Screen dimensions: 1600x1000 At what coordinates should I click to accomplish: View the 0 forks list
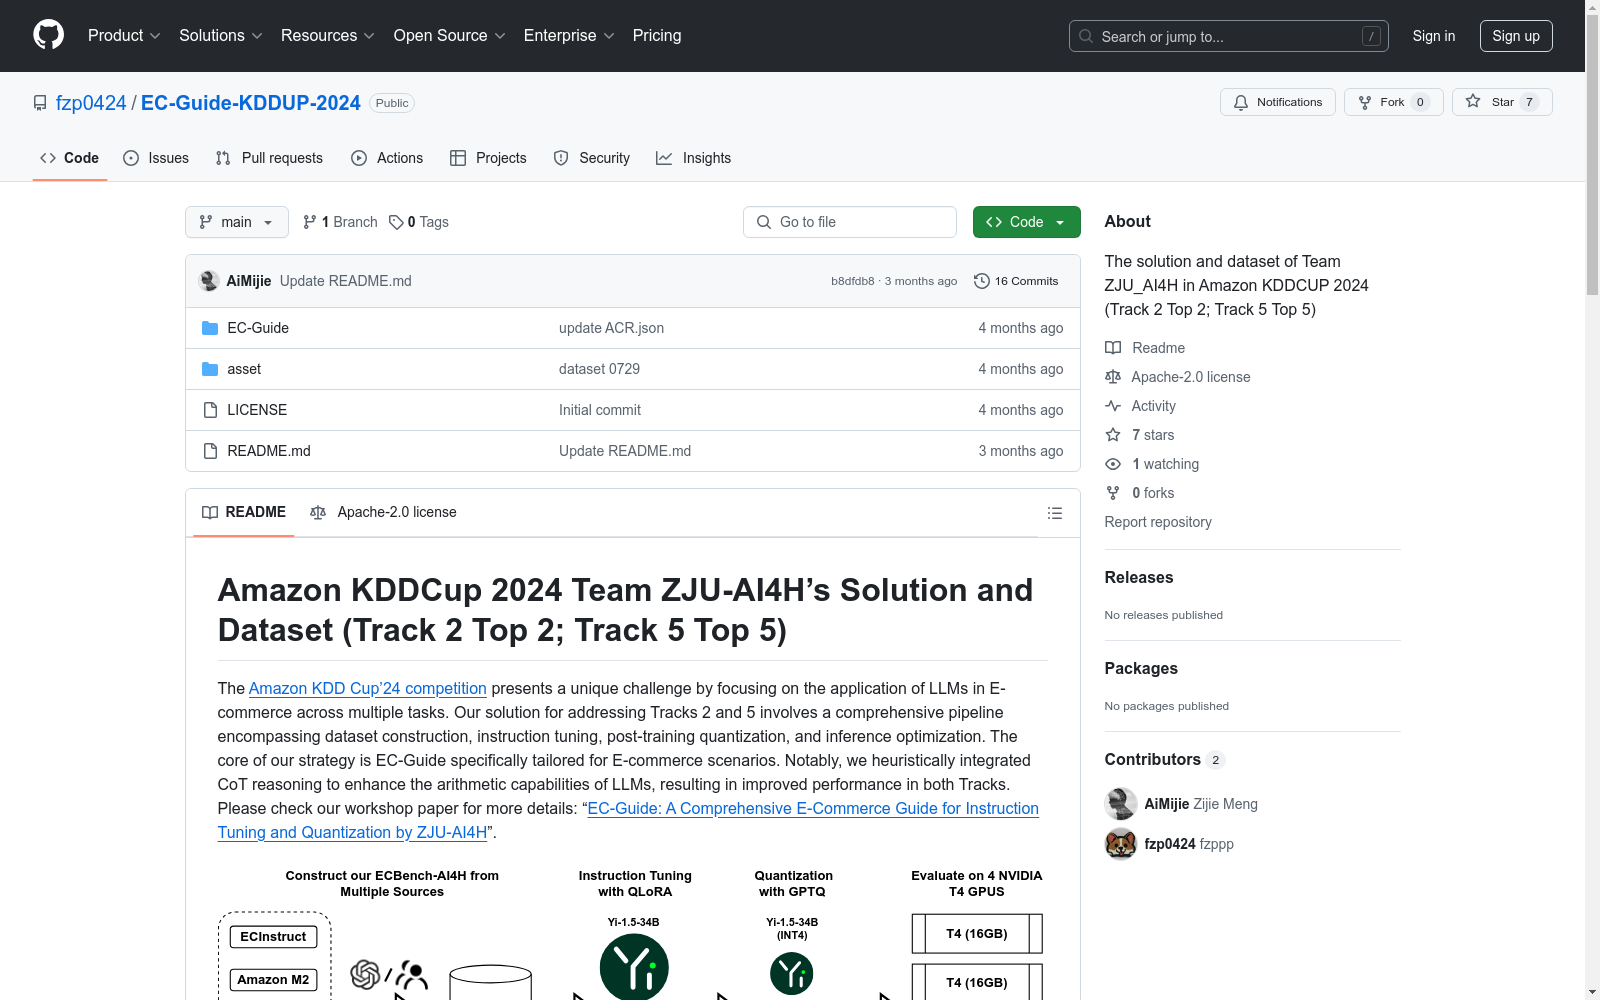pyautogui.click(x=1140, y=493)
